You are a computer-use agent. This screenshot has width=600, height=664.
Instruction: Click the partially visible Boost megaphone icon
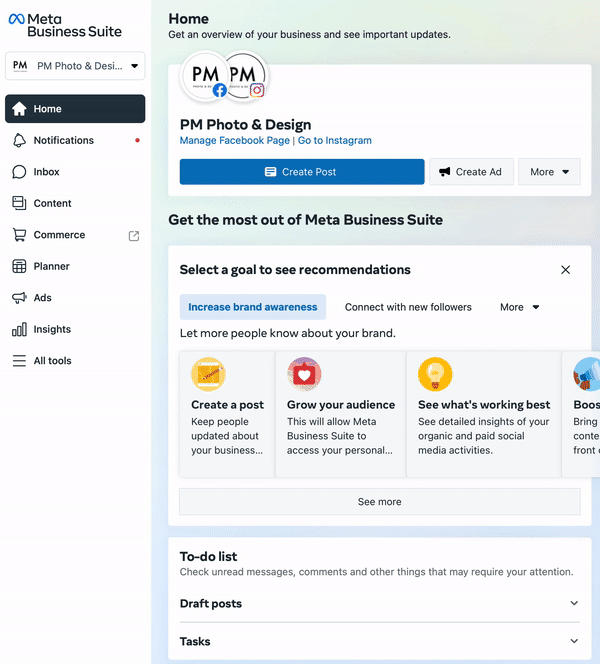(587, 374)
